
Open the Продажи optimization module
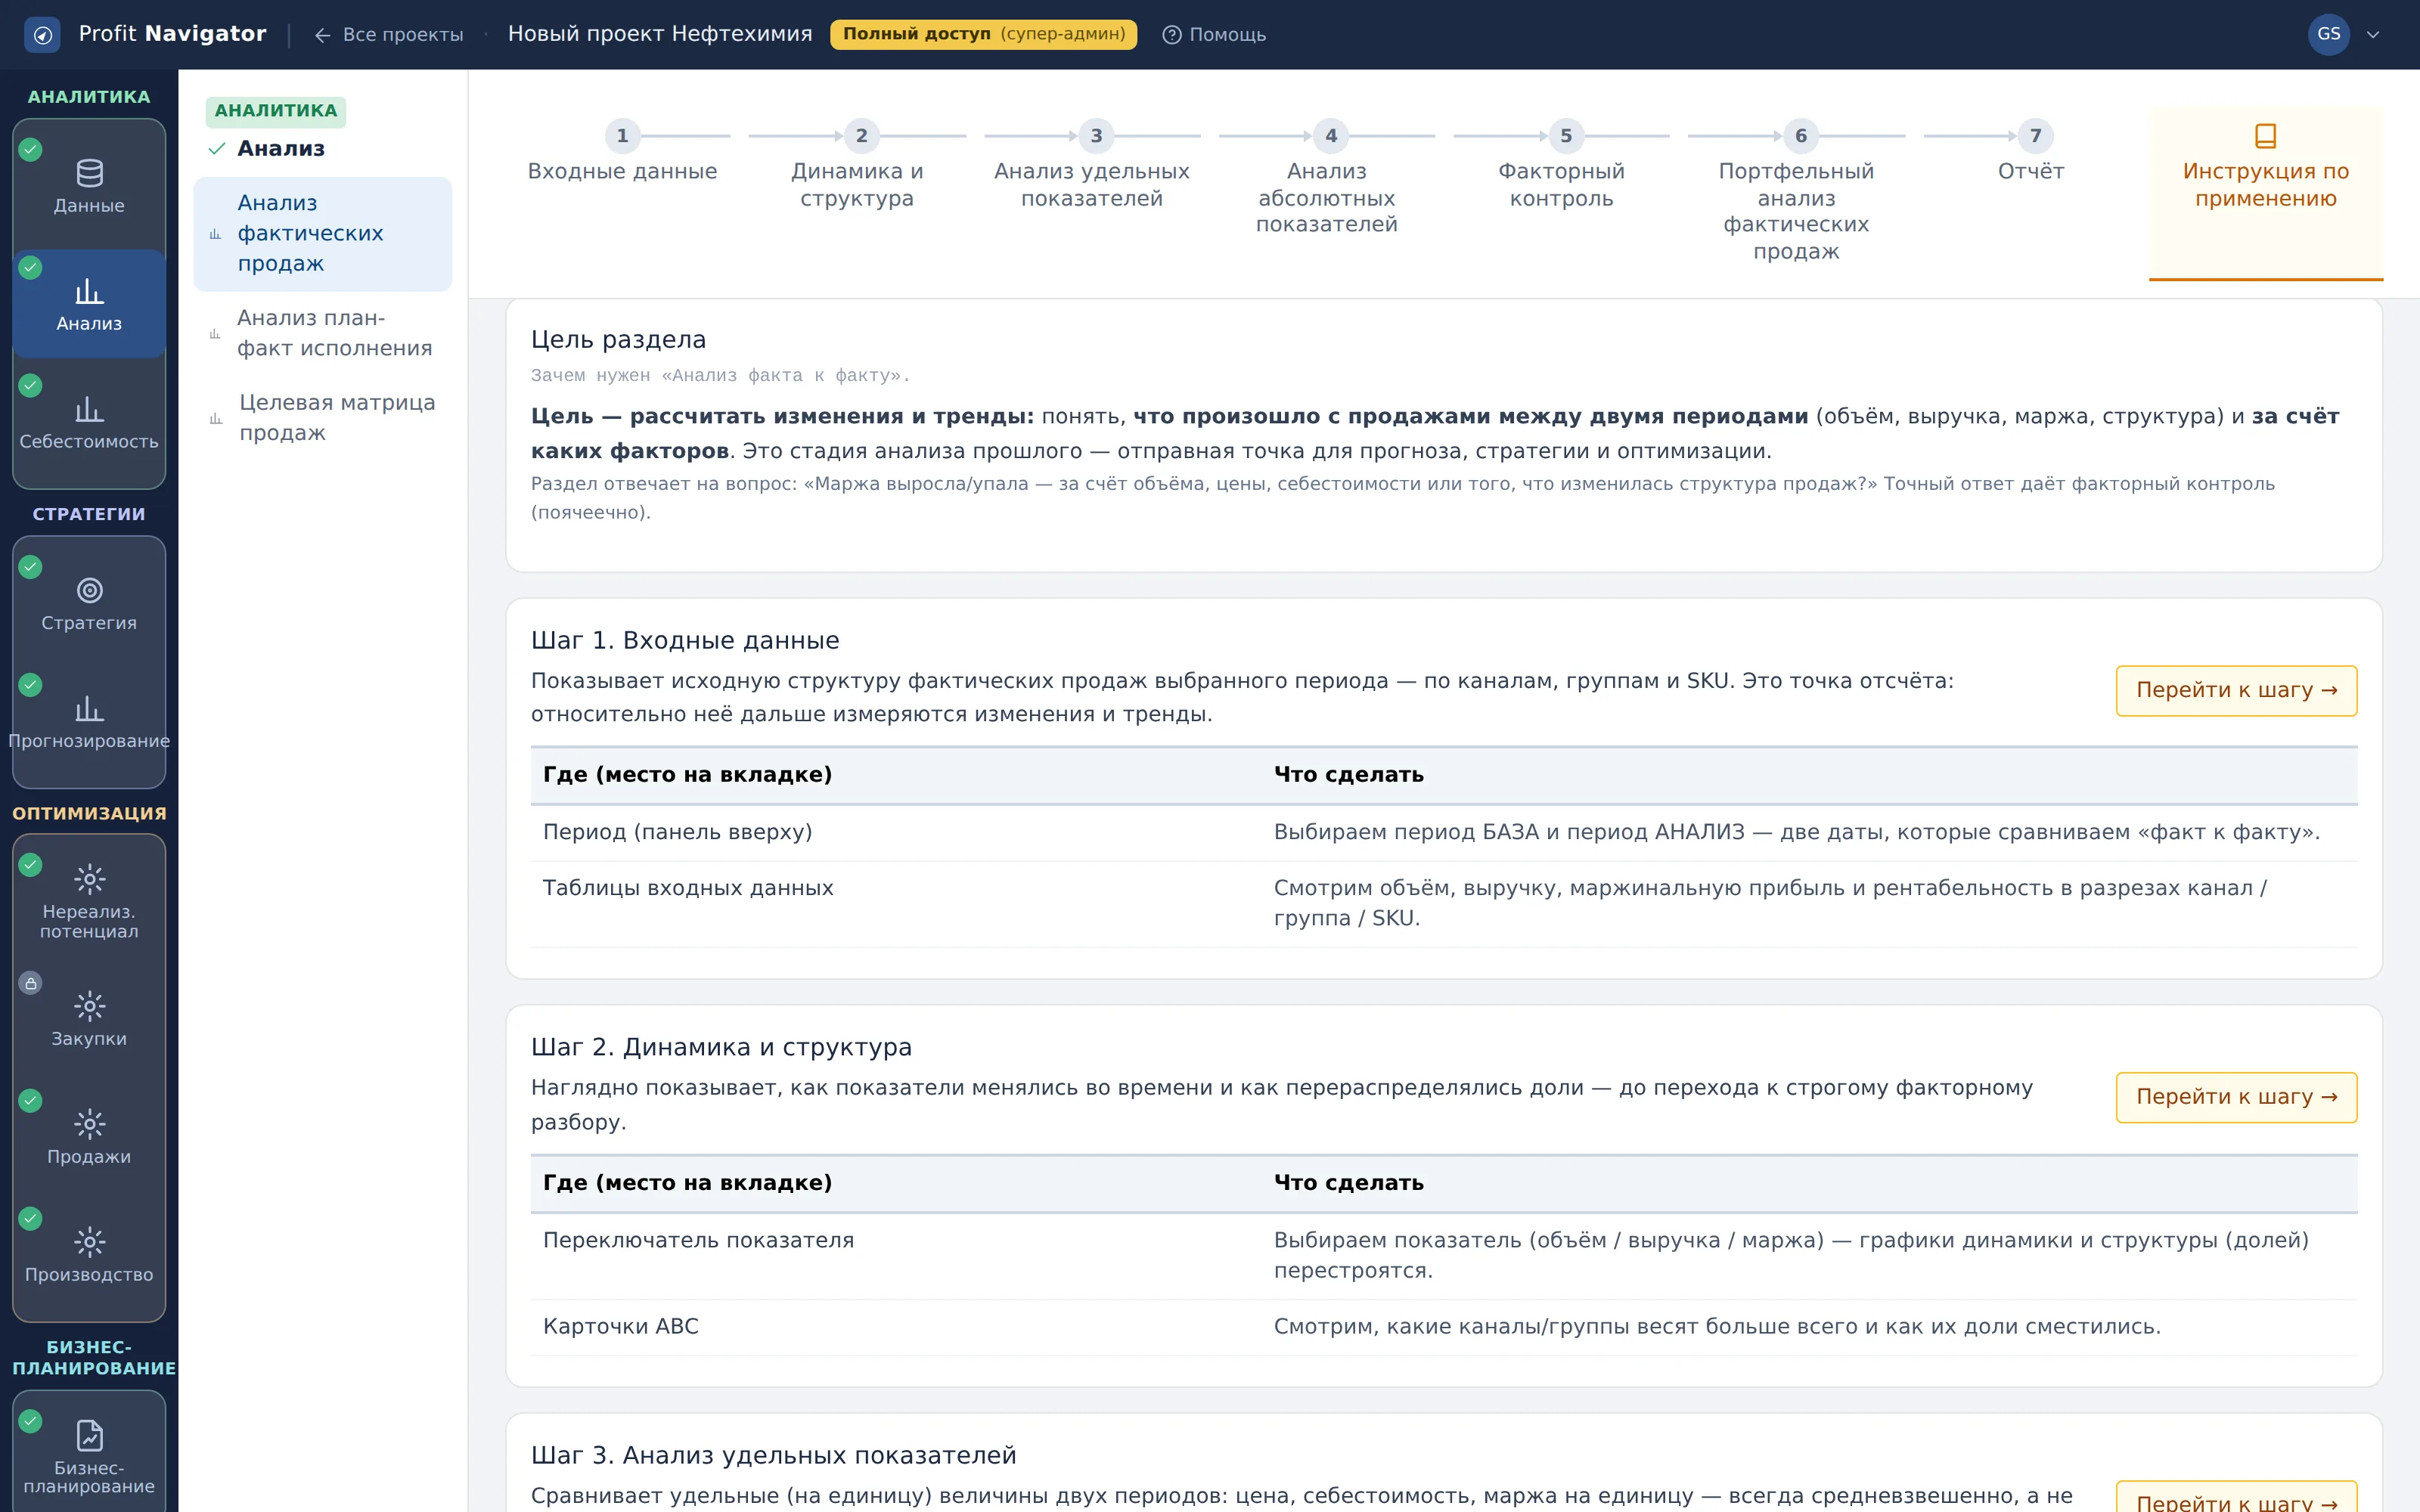pyautogui.click(x=89, y=1136)
